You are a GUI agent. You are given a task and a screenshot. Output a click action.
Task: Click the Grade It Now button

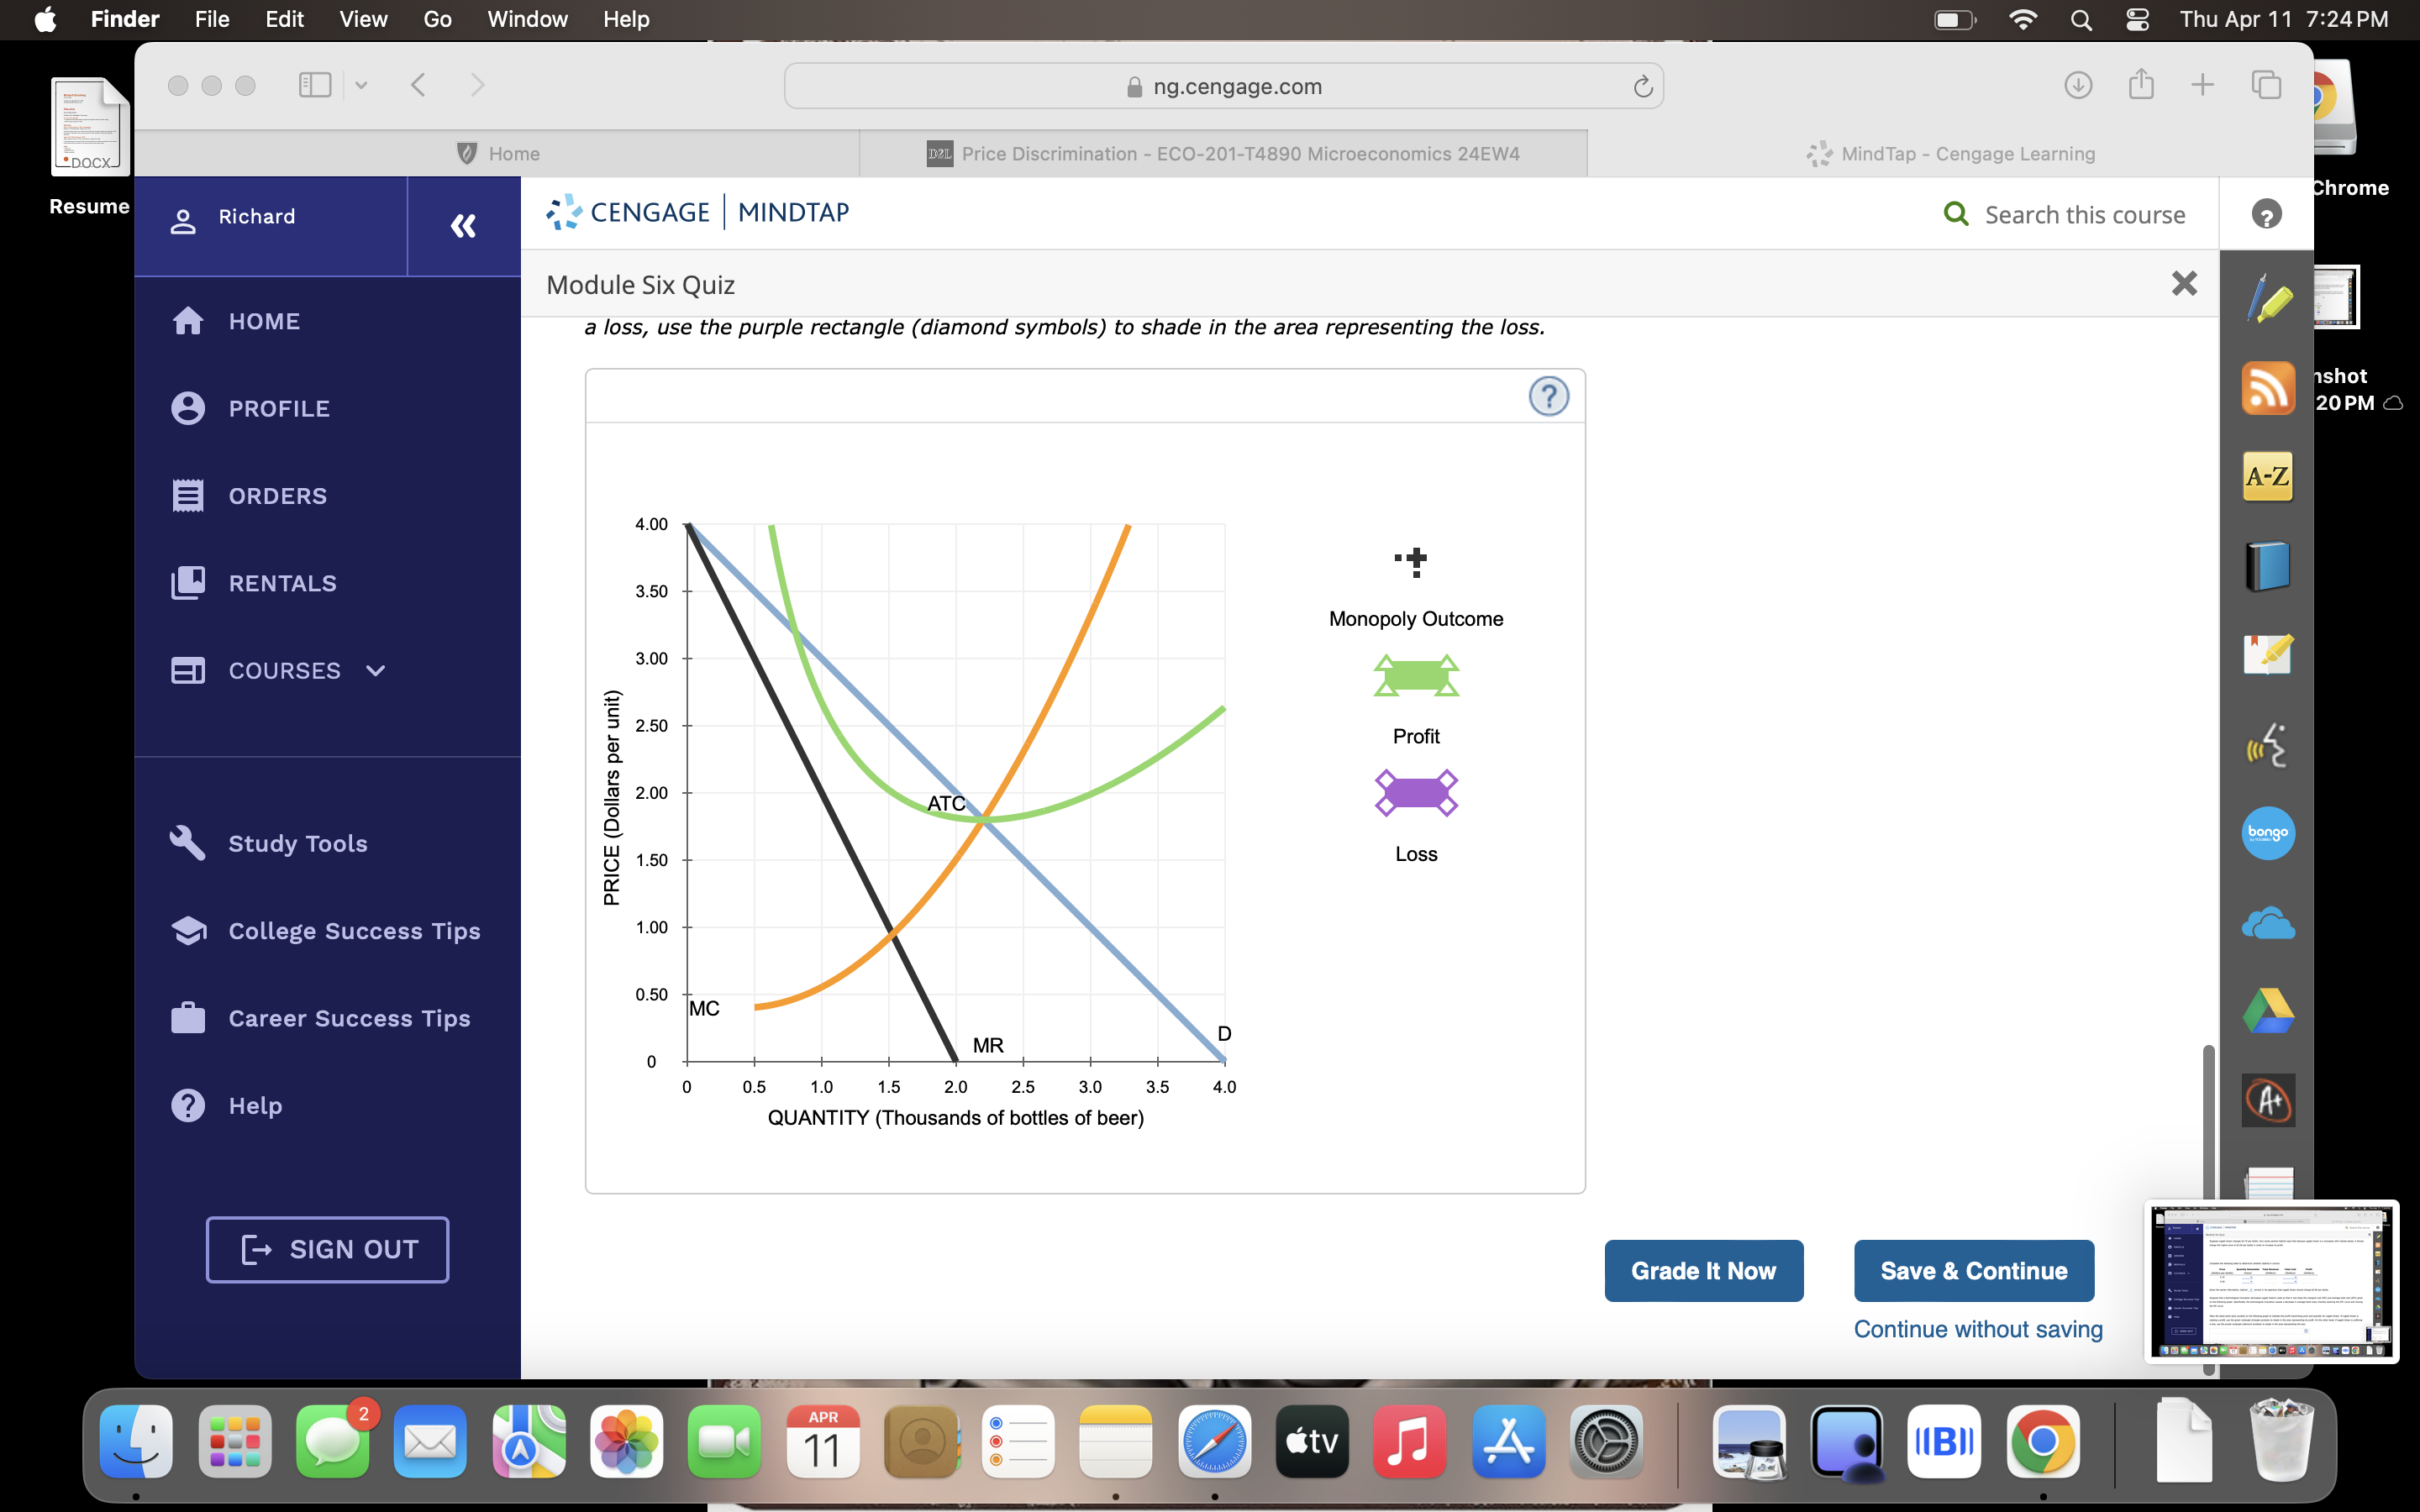(1703, 1271)
